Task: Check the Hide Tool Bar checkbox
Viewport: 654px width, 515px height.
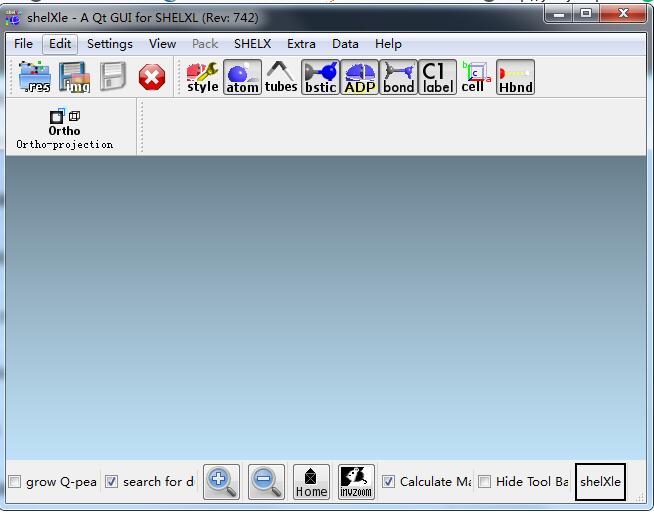Action: [x=484, y=482]
